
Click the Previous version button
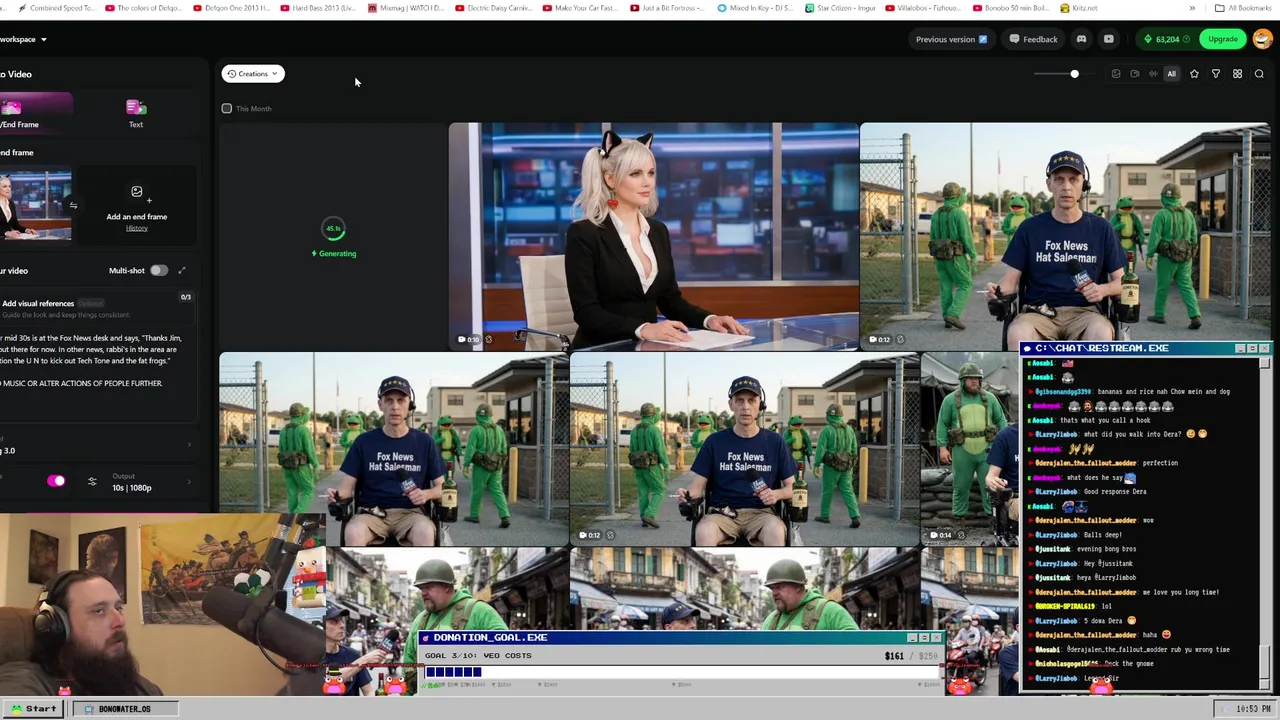[951, 39]
